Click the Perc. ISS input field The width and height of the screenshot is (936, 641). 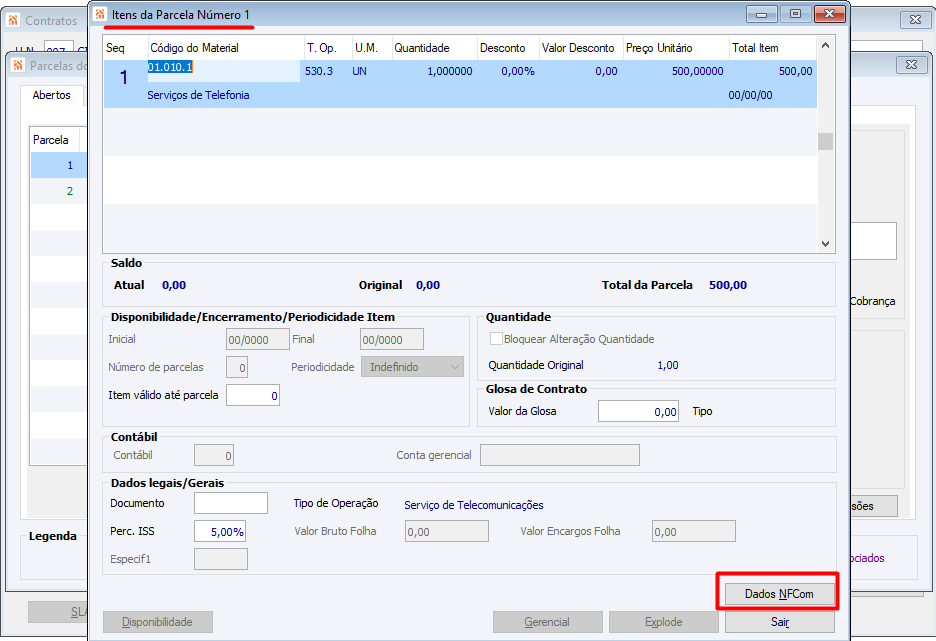220,531
